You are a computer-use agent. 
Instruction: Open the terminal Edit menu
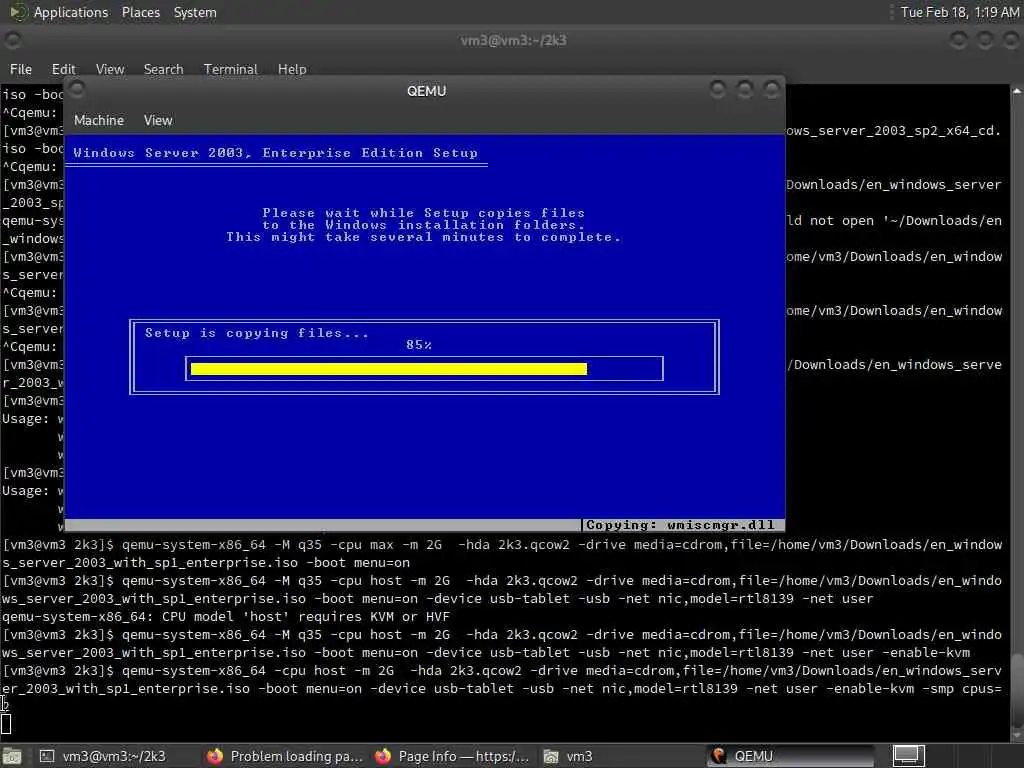[x=63, y=69]
